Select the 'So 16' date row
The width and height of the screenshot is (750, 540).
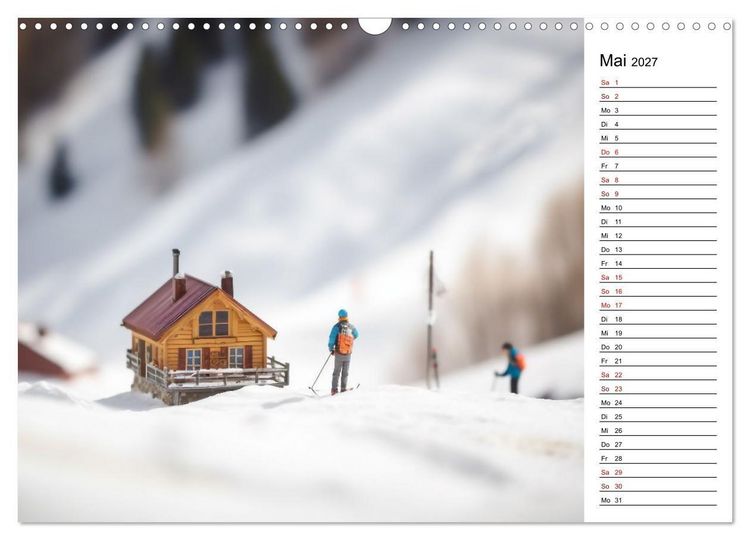coord(658,291)
